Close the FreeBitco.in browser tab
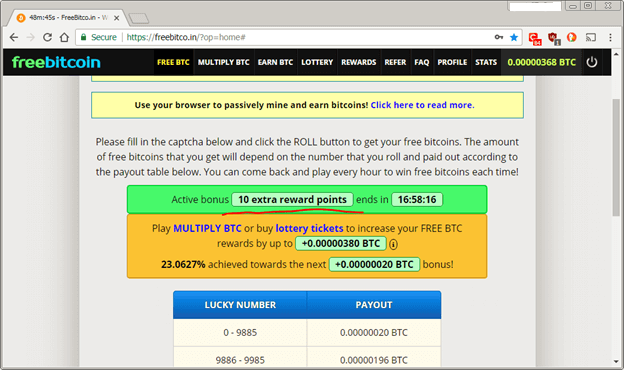Viewport: 624px width, 370px height. (x=117, y=18)
